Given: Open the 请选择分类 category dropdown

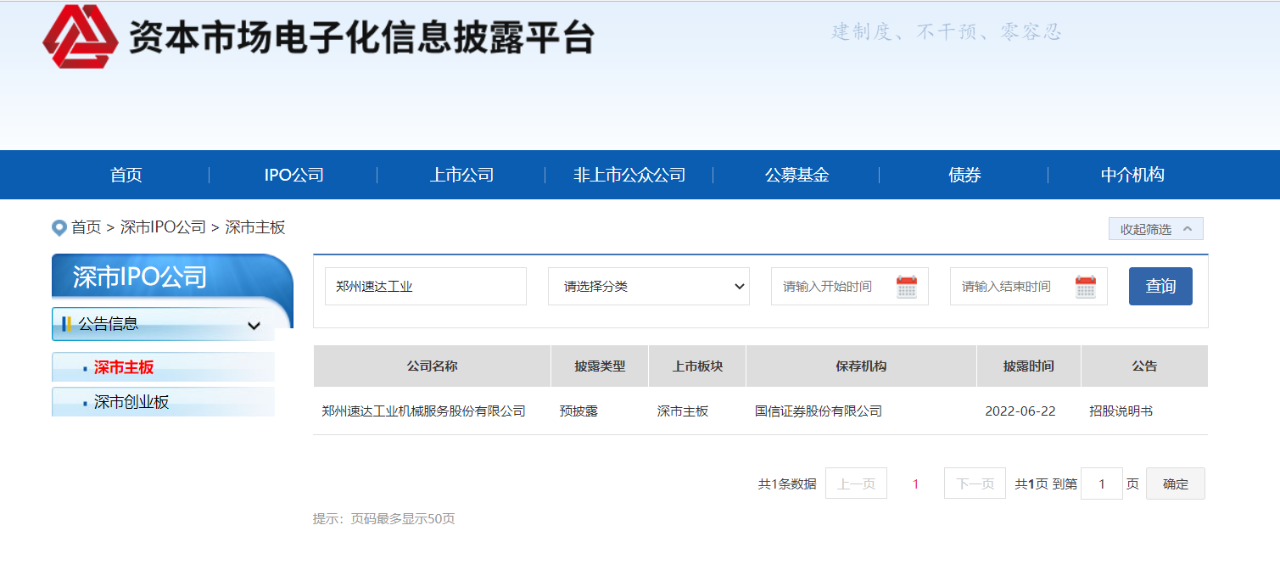Looking at the screenshot, I should pos(649,286).
